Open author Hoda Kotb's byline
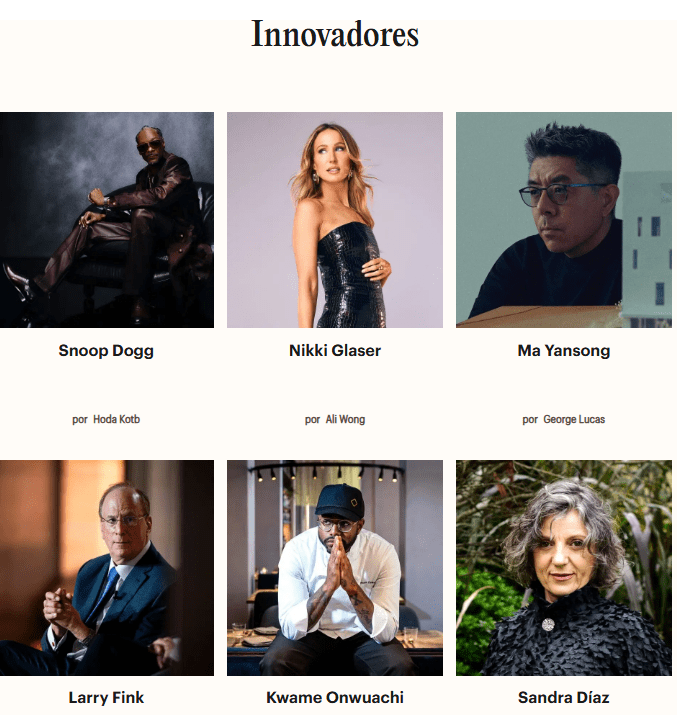This screenshot has height=715, width=677. click(116, 419)
